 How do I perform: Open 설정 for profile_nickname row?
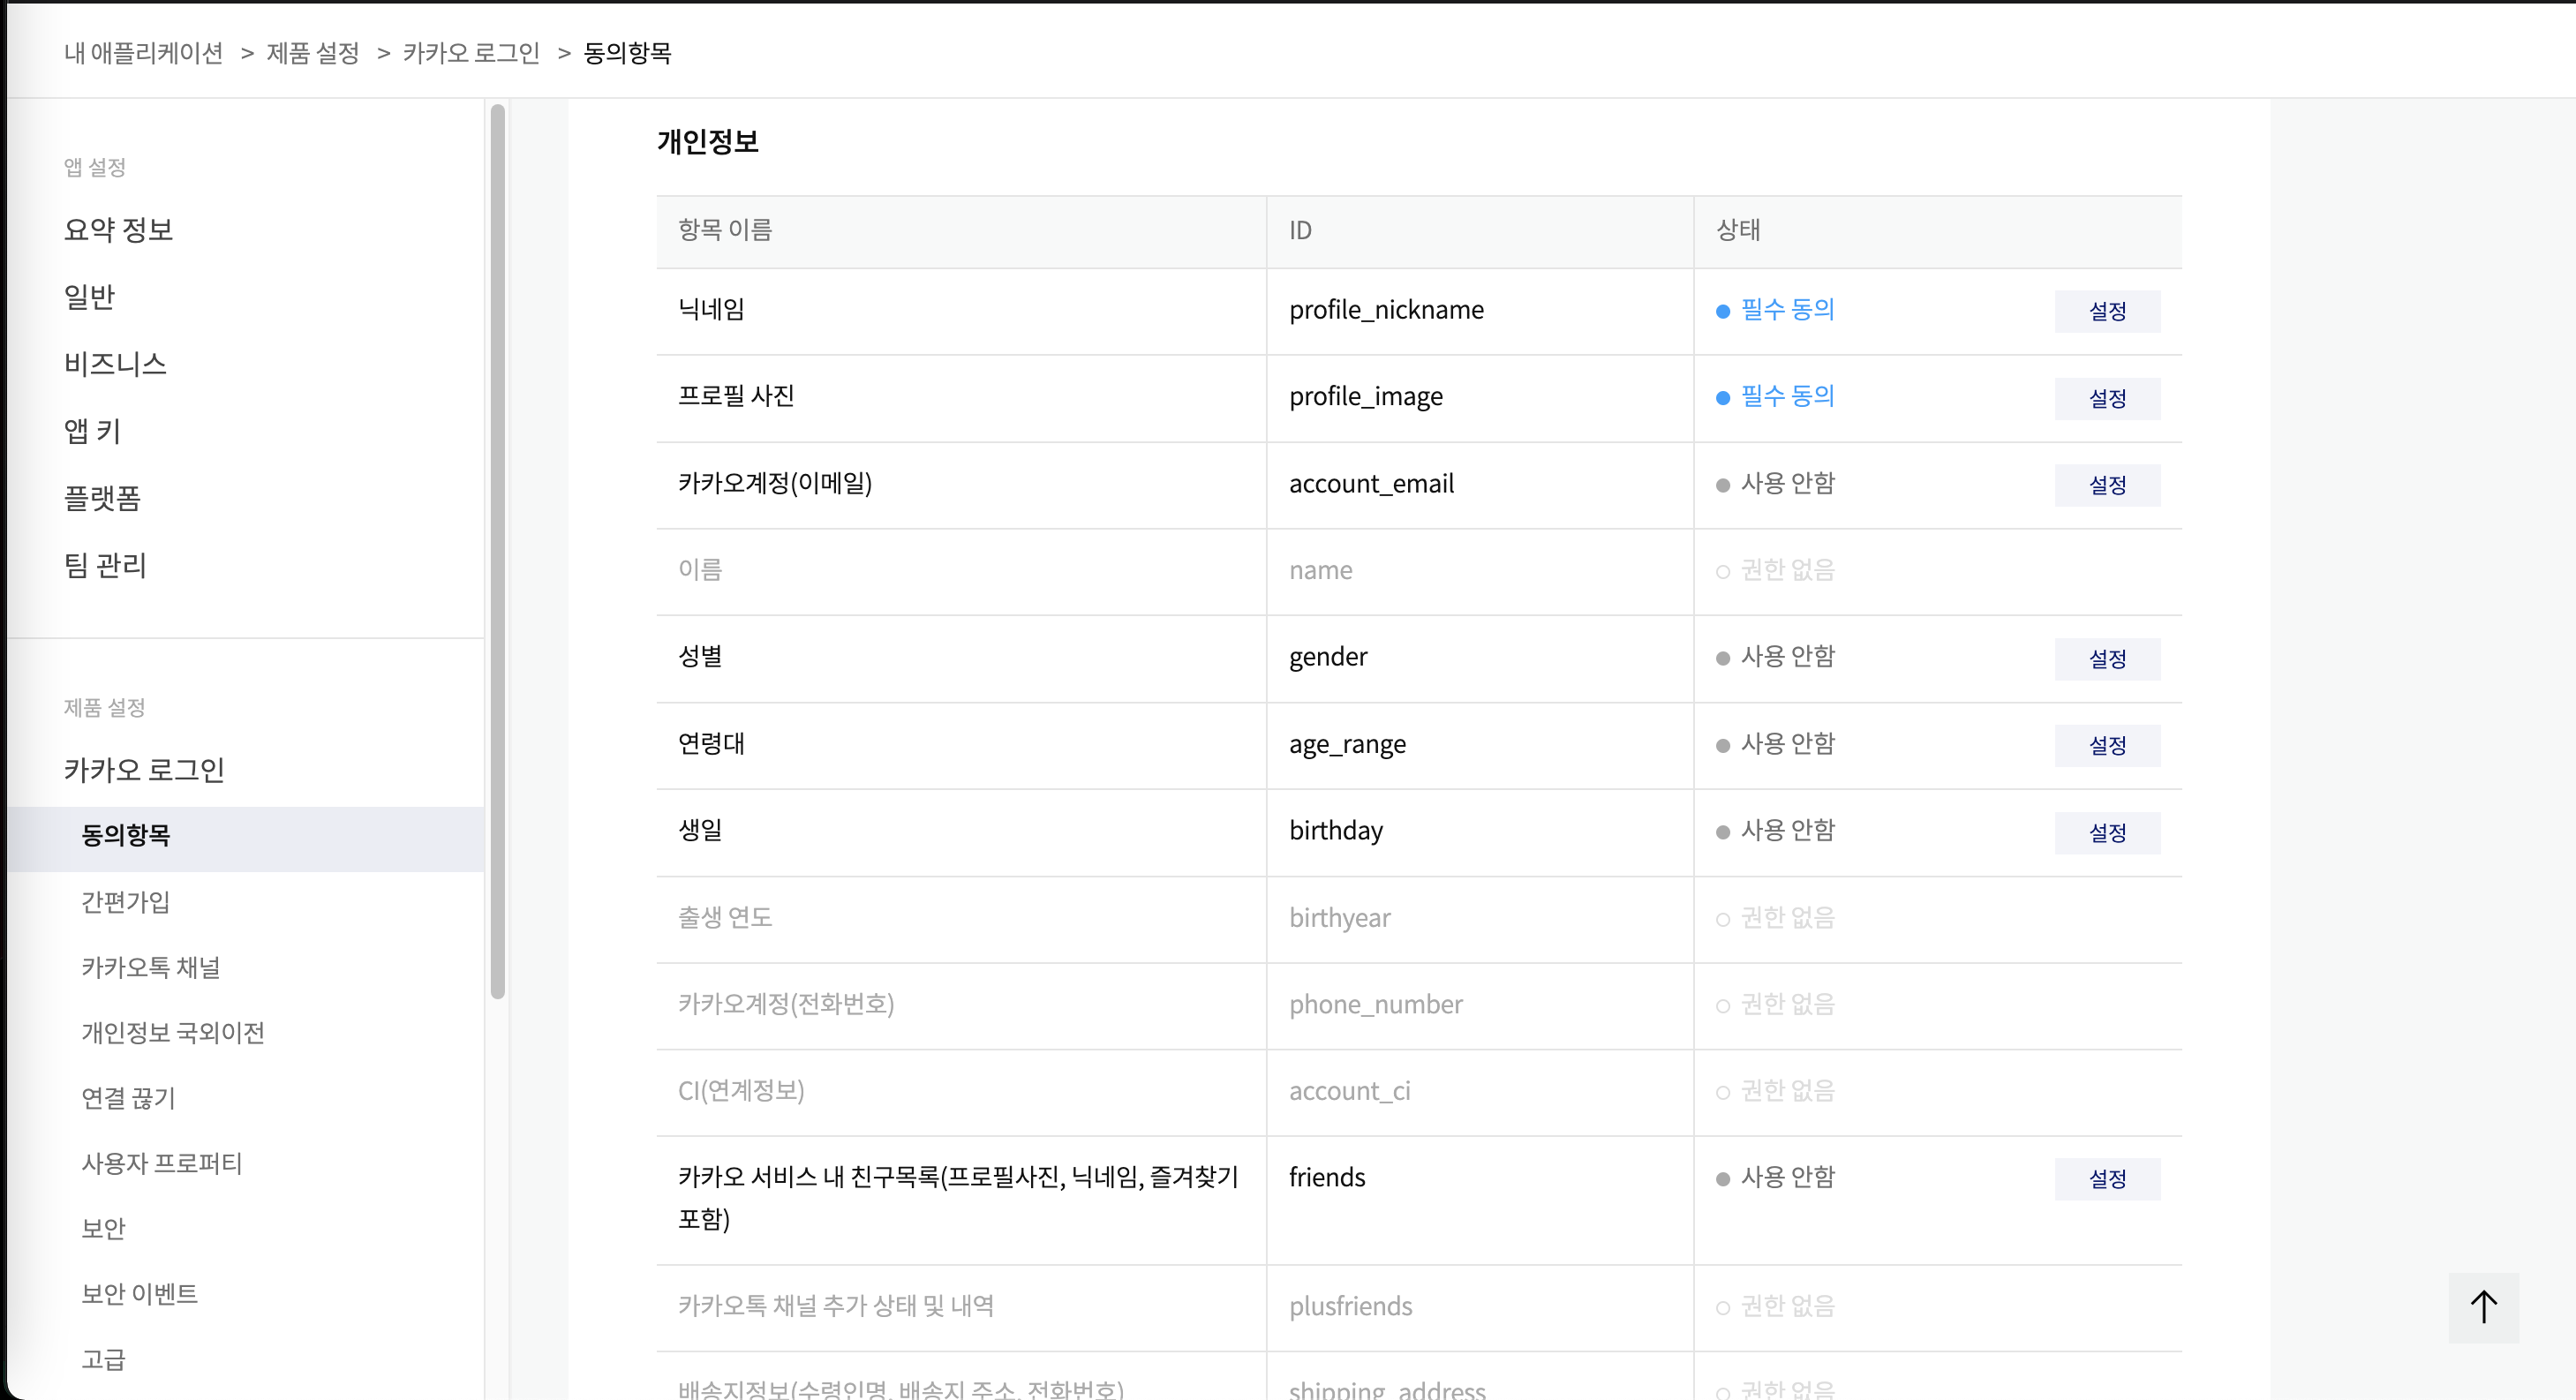pos(2107,311)
